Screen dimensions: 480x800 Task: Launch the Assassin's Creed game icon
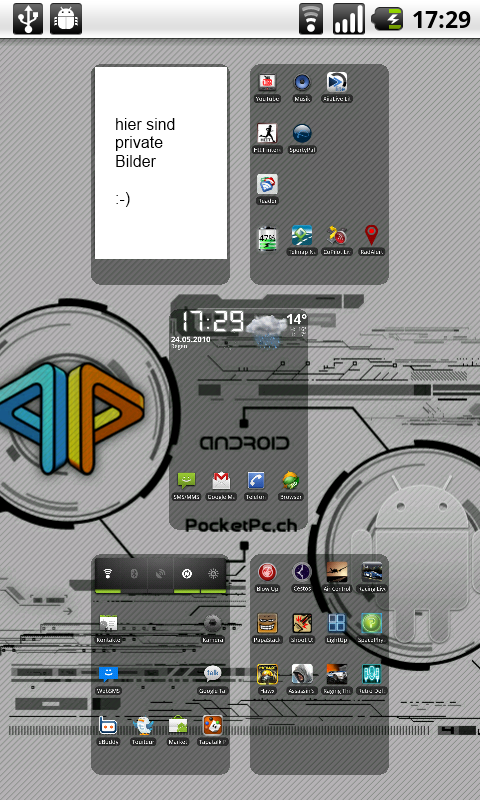point(302,674)
